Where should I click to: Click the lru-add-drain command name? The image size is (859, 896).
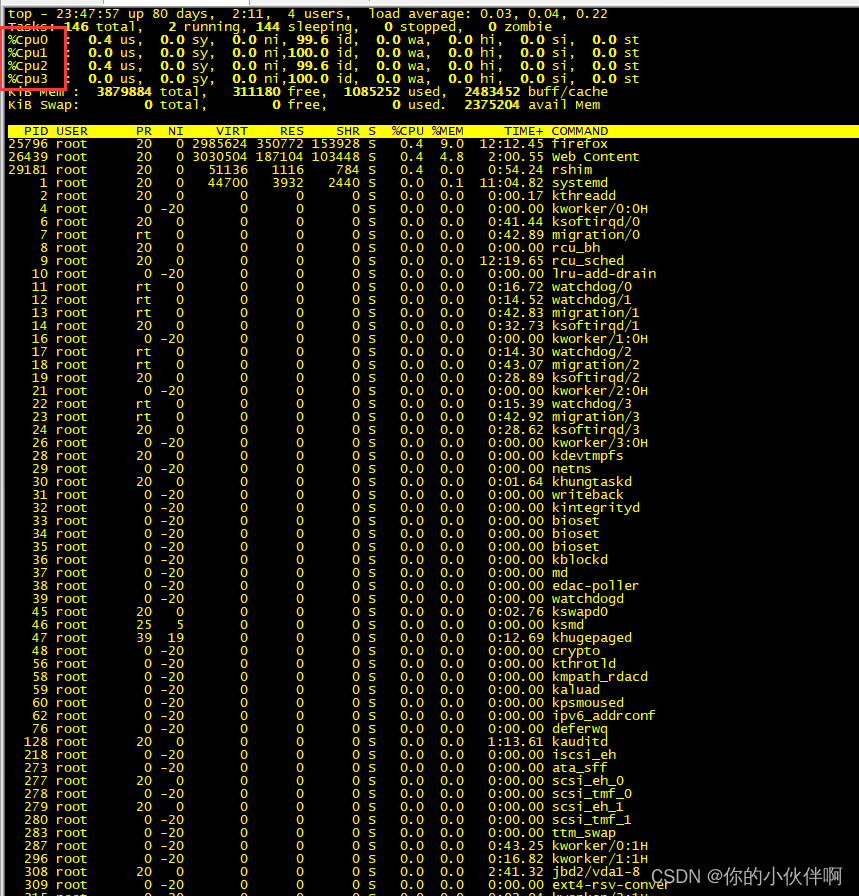[604, 274]
